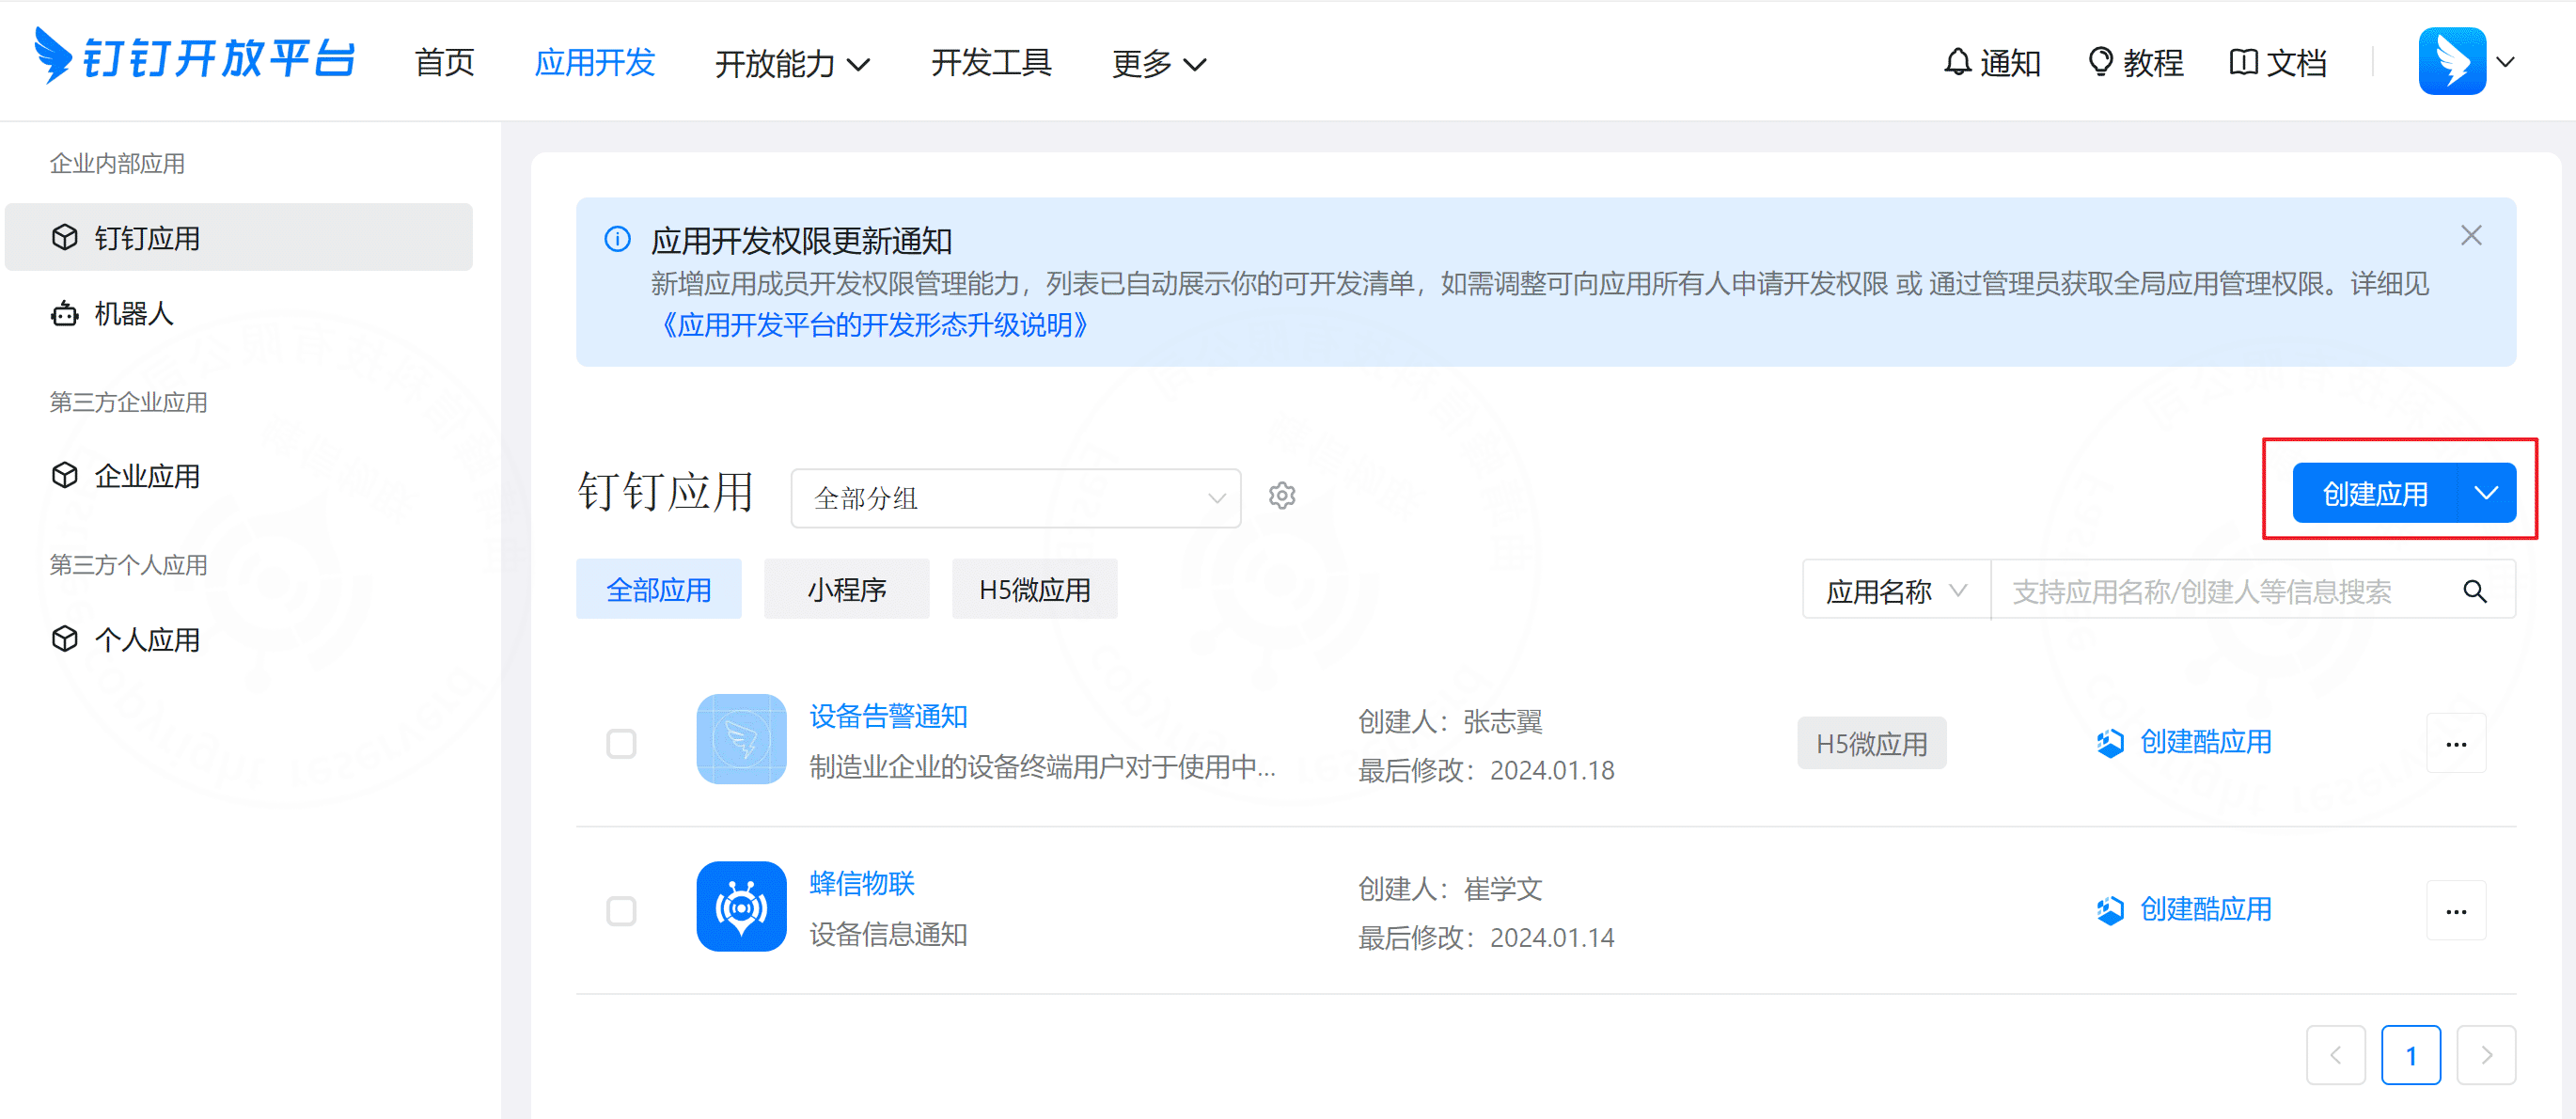Click page number 1
Screen dimensions: 2576x1119
pos(2411,1055)
